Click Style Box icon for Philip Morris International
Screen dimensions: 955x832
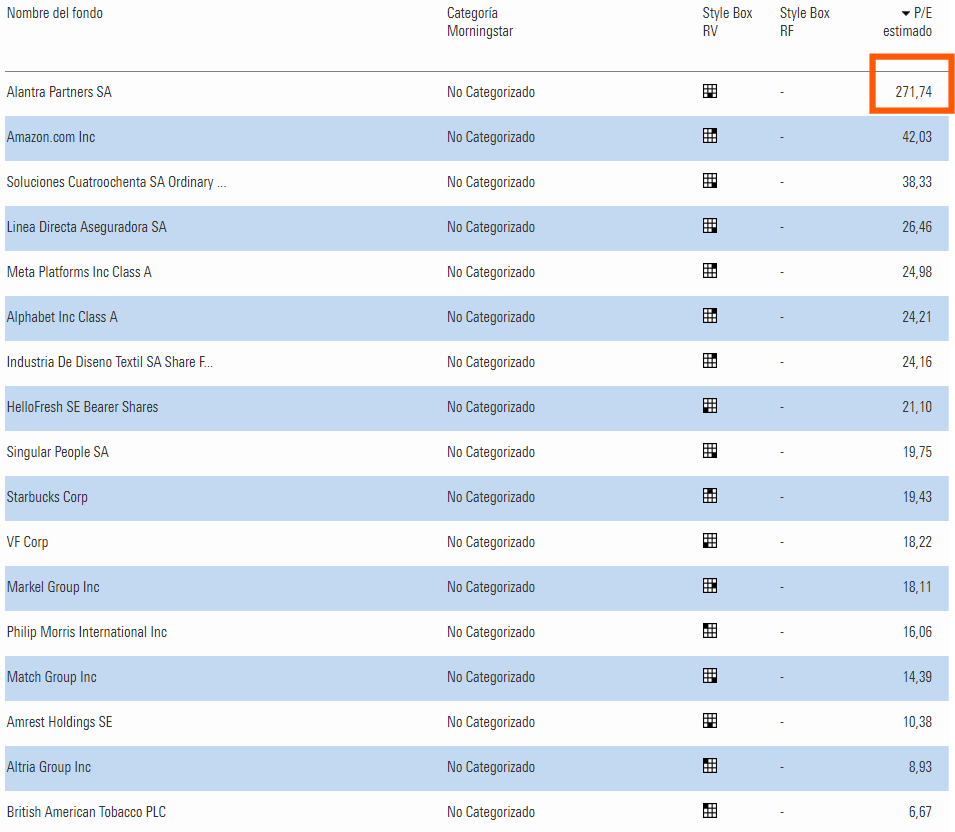click(710, 632)
